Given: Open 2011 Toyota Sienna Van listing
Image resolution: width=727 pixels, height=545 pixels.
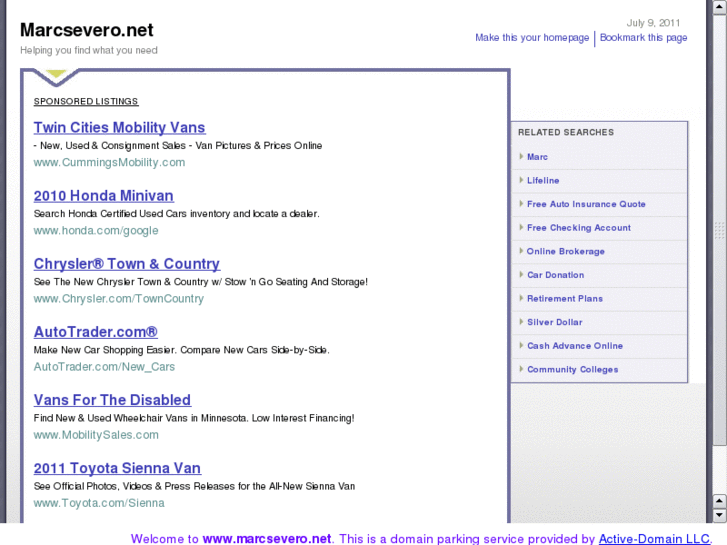Looking at the screenshot, I should [x=117, y=468].
